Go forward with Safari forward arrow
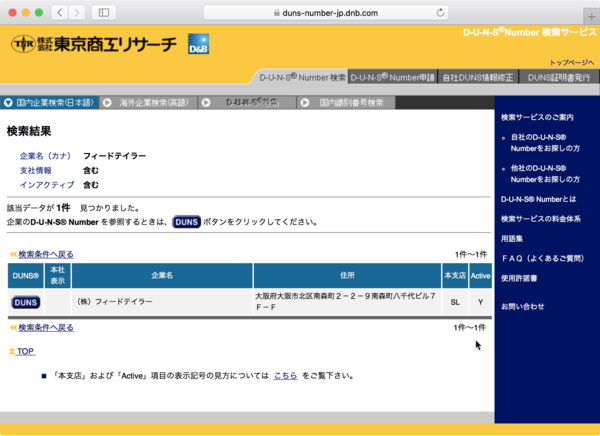The image size is (600, 436). (77, 13)
